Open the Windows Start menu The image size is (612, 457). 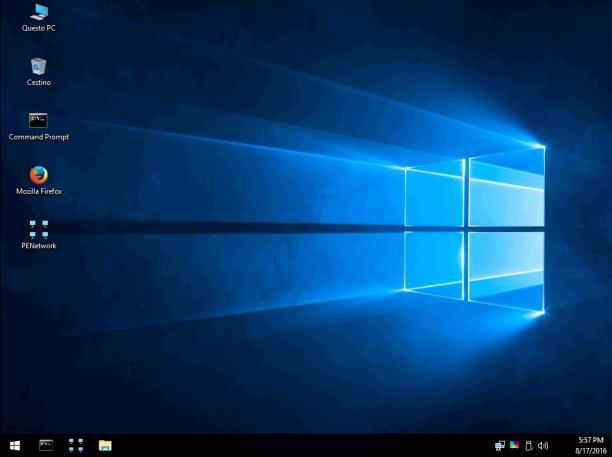[15, 445]
